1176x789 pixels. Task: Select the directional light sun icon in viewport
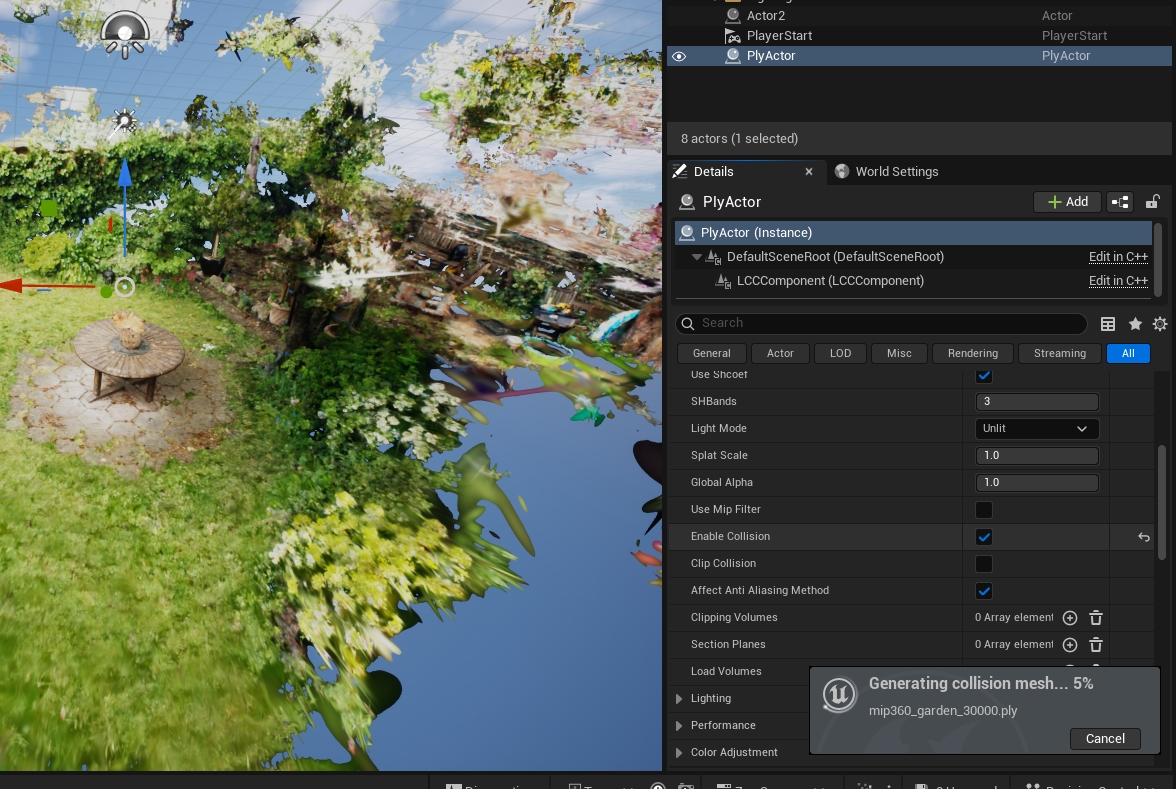tap(123, 121)
